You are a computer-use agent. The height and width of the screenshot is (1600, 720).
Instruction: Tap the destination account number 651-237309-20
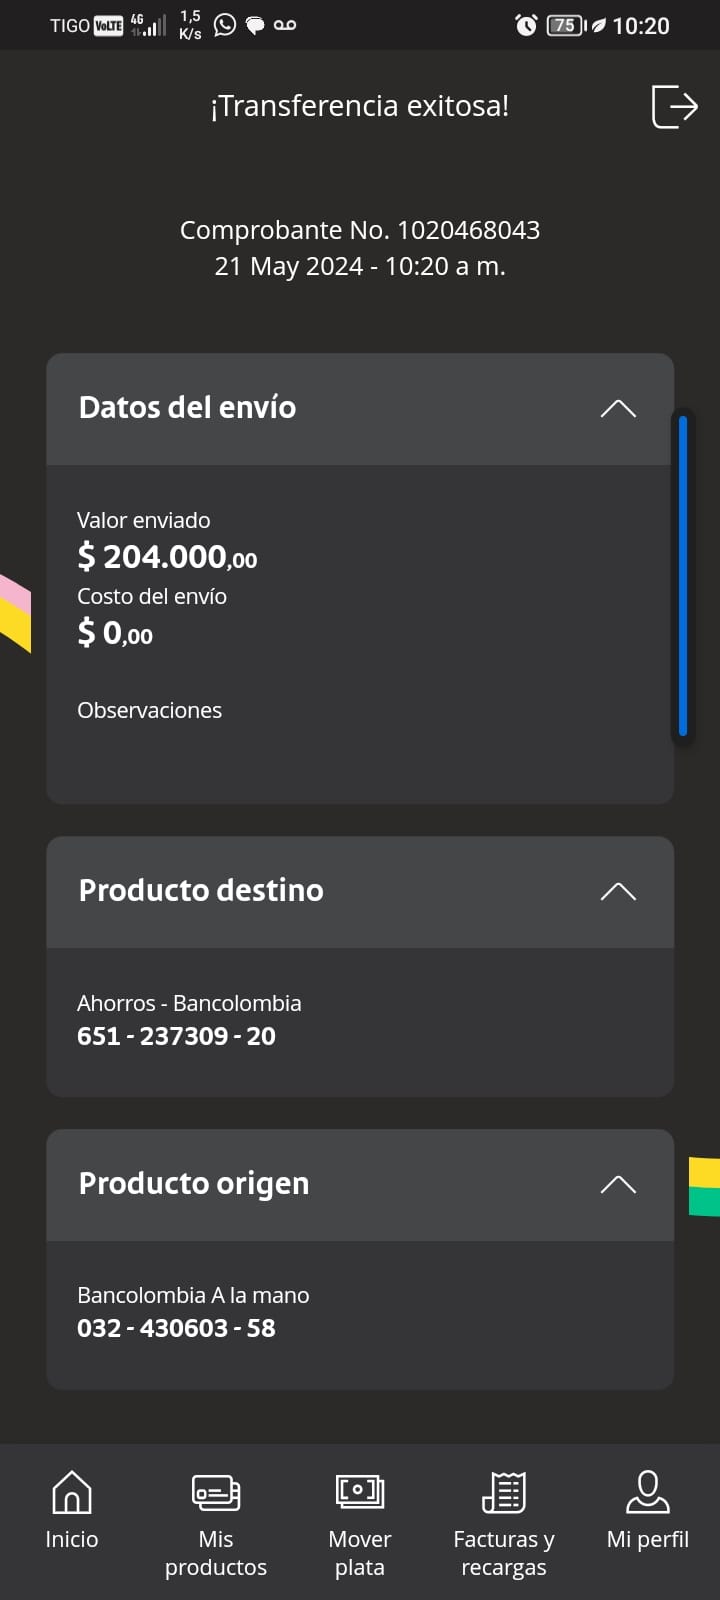(x=176, y=1036)
